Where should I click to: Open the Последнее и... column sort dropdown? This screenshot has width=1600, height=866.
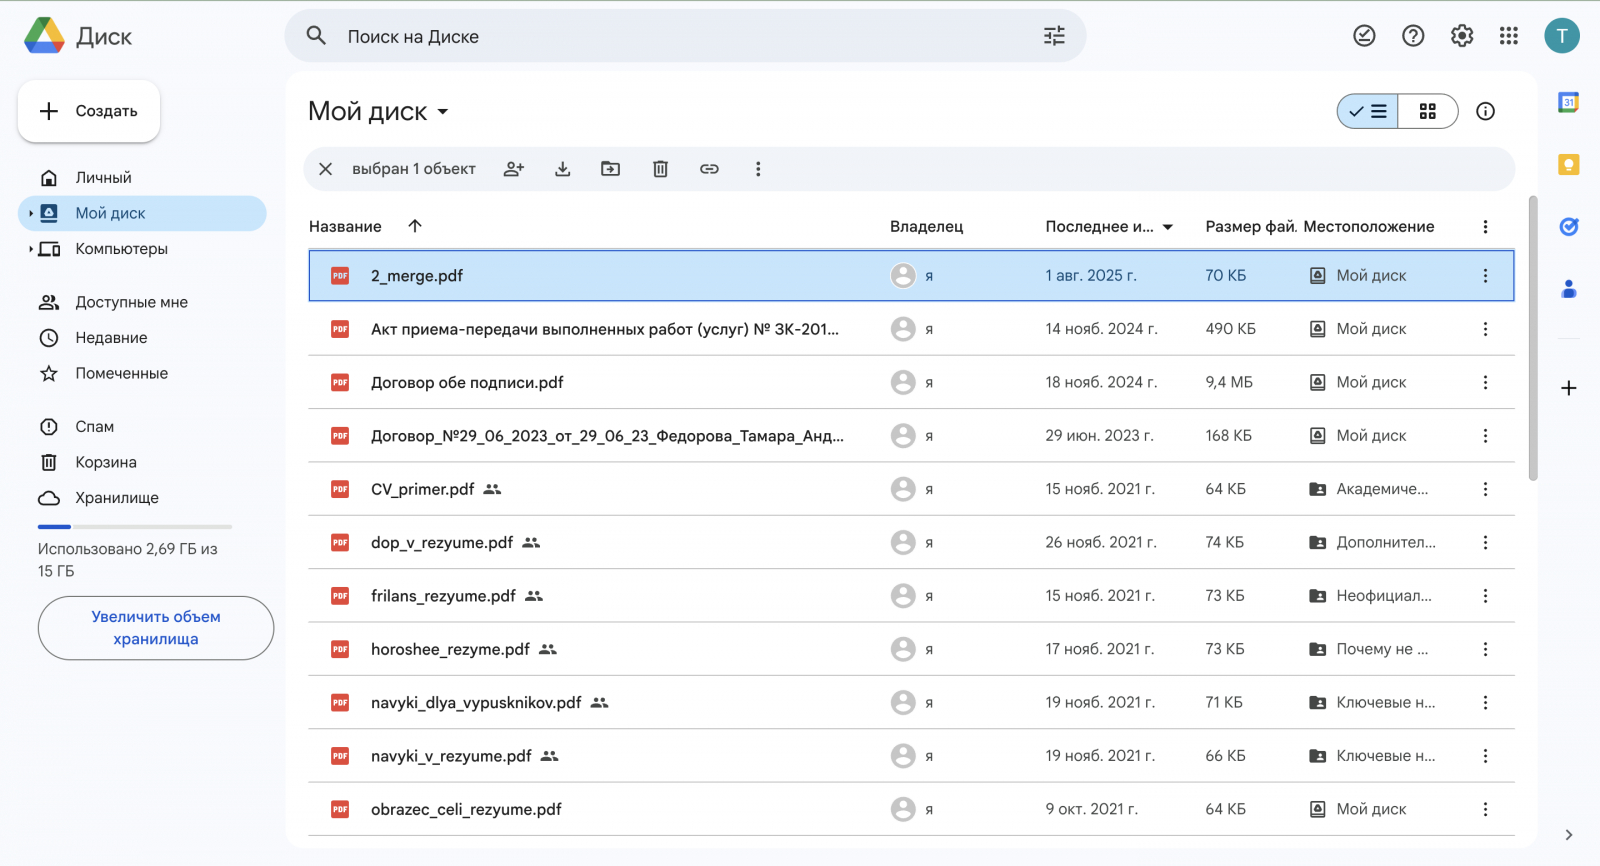point(1168,227)
